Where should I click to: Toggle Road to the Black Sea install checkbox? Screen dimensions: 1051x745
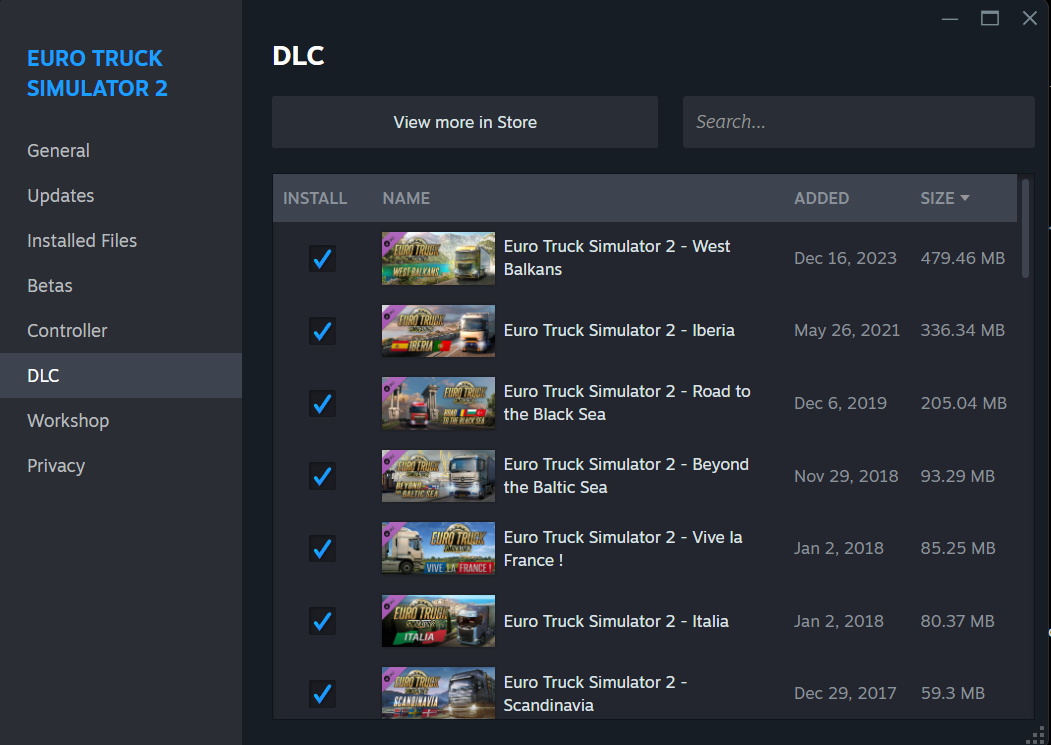[x=322, y=403]
